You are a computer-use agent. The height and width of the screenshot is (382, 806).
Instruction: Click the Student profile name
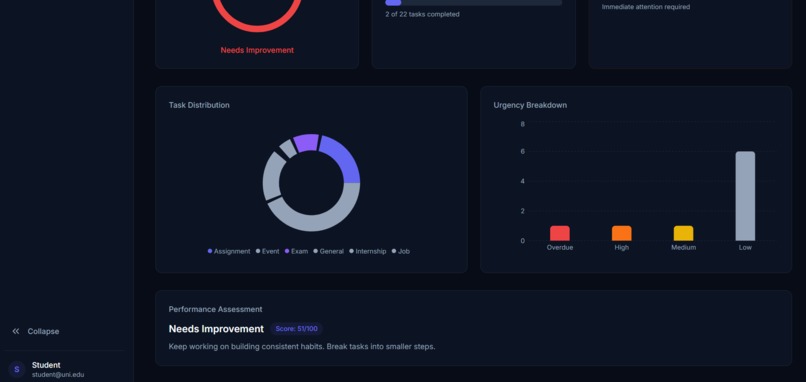point(46,365)
